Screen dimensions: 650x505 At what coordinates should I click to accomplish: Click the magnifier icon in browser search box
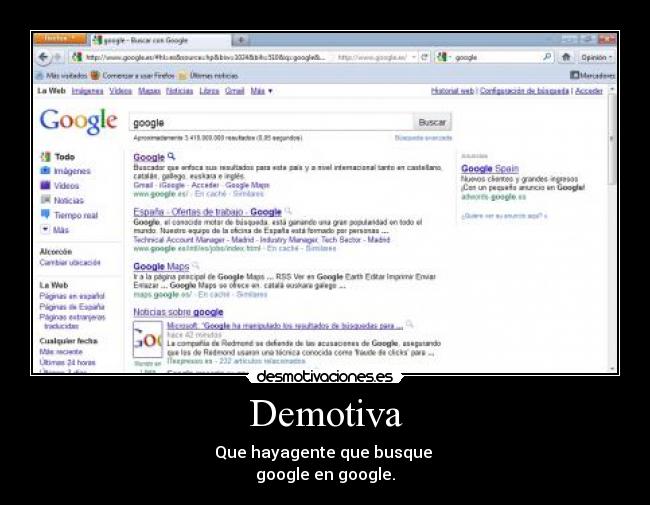(547, 57)
